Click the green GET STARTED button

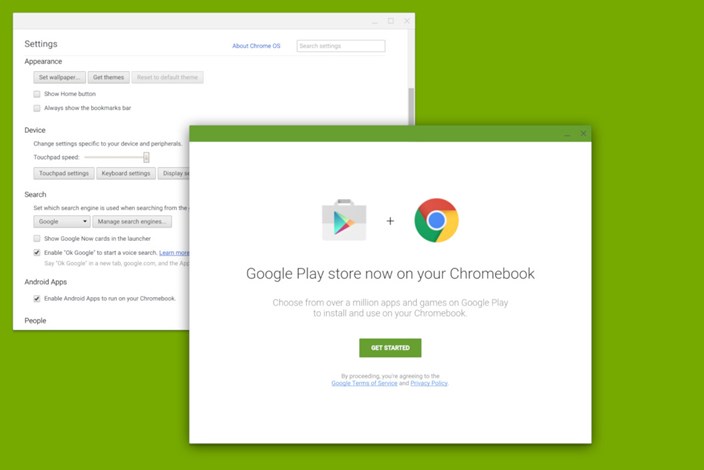(x=390, y=348)
